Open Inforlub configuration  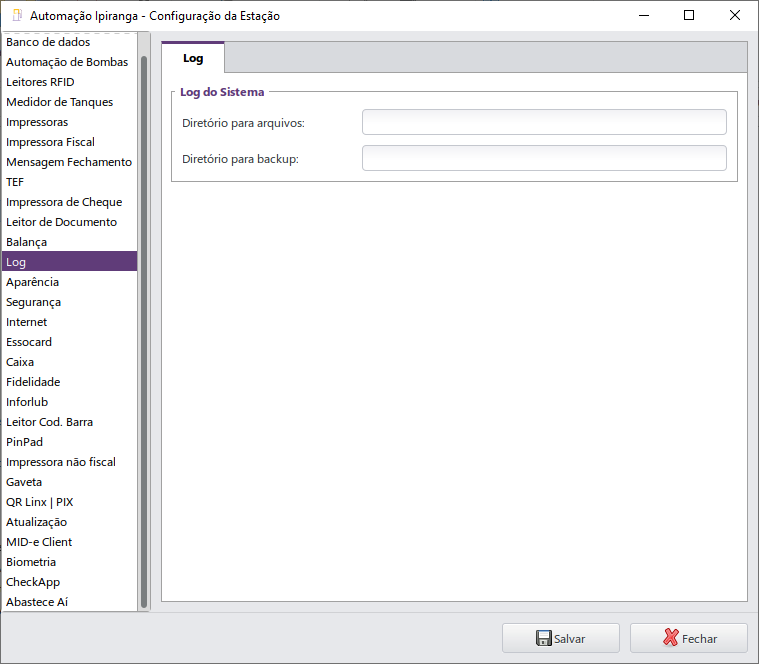(x=70, y=402)
